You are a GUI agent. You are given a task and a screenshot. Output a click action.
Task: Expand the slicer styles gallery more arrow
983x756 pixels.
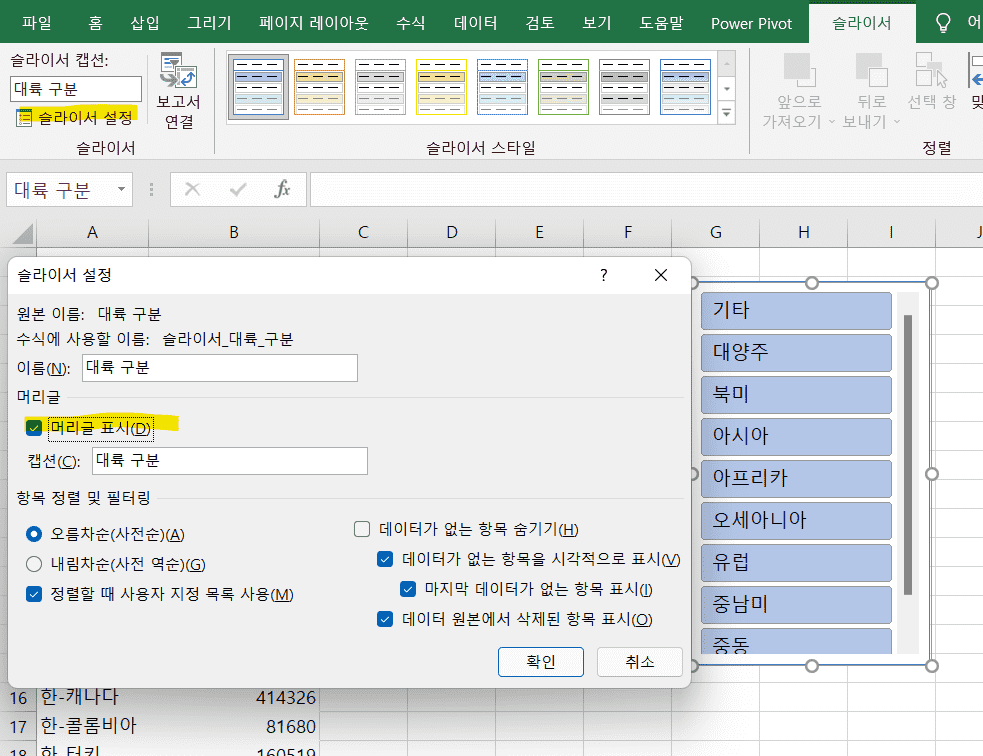point(727,114)
